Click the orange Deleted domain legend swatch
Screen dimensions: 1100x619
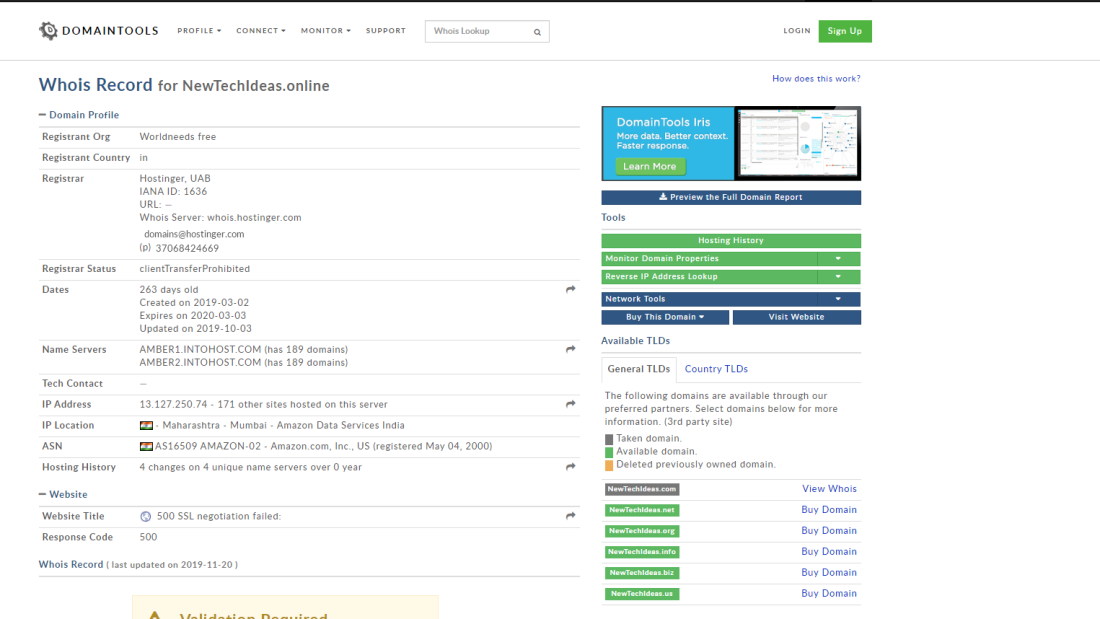609,465
